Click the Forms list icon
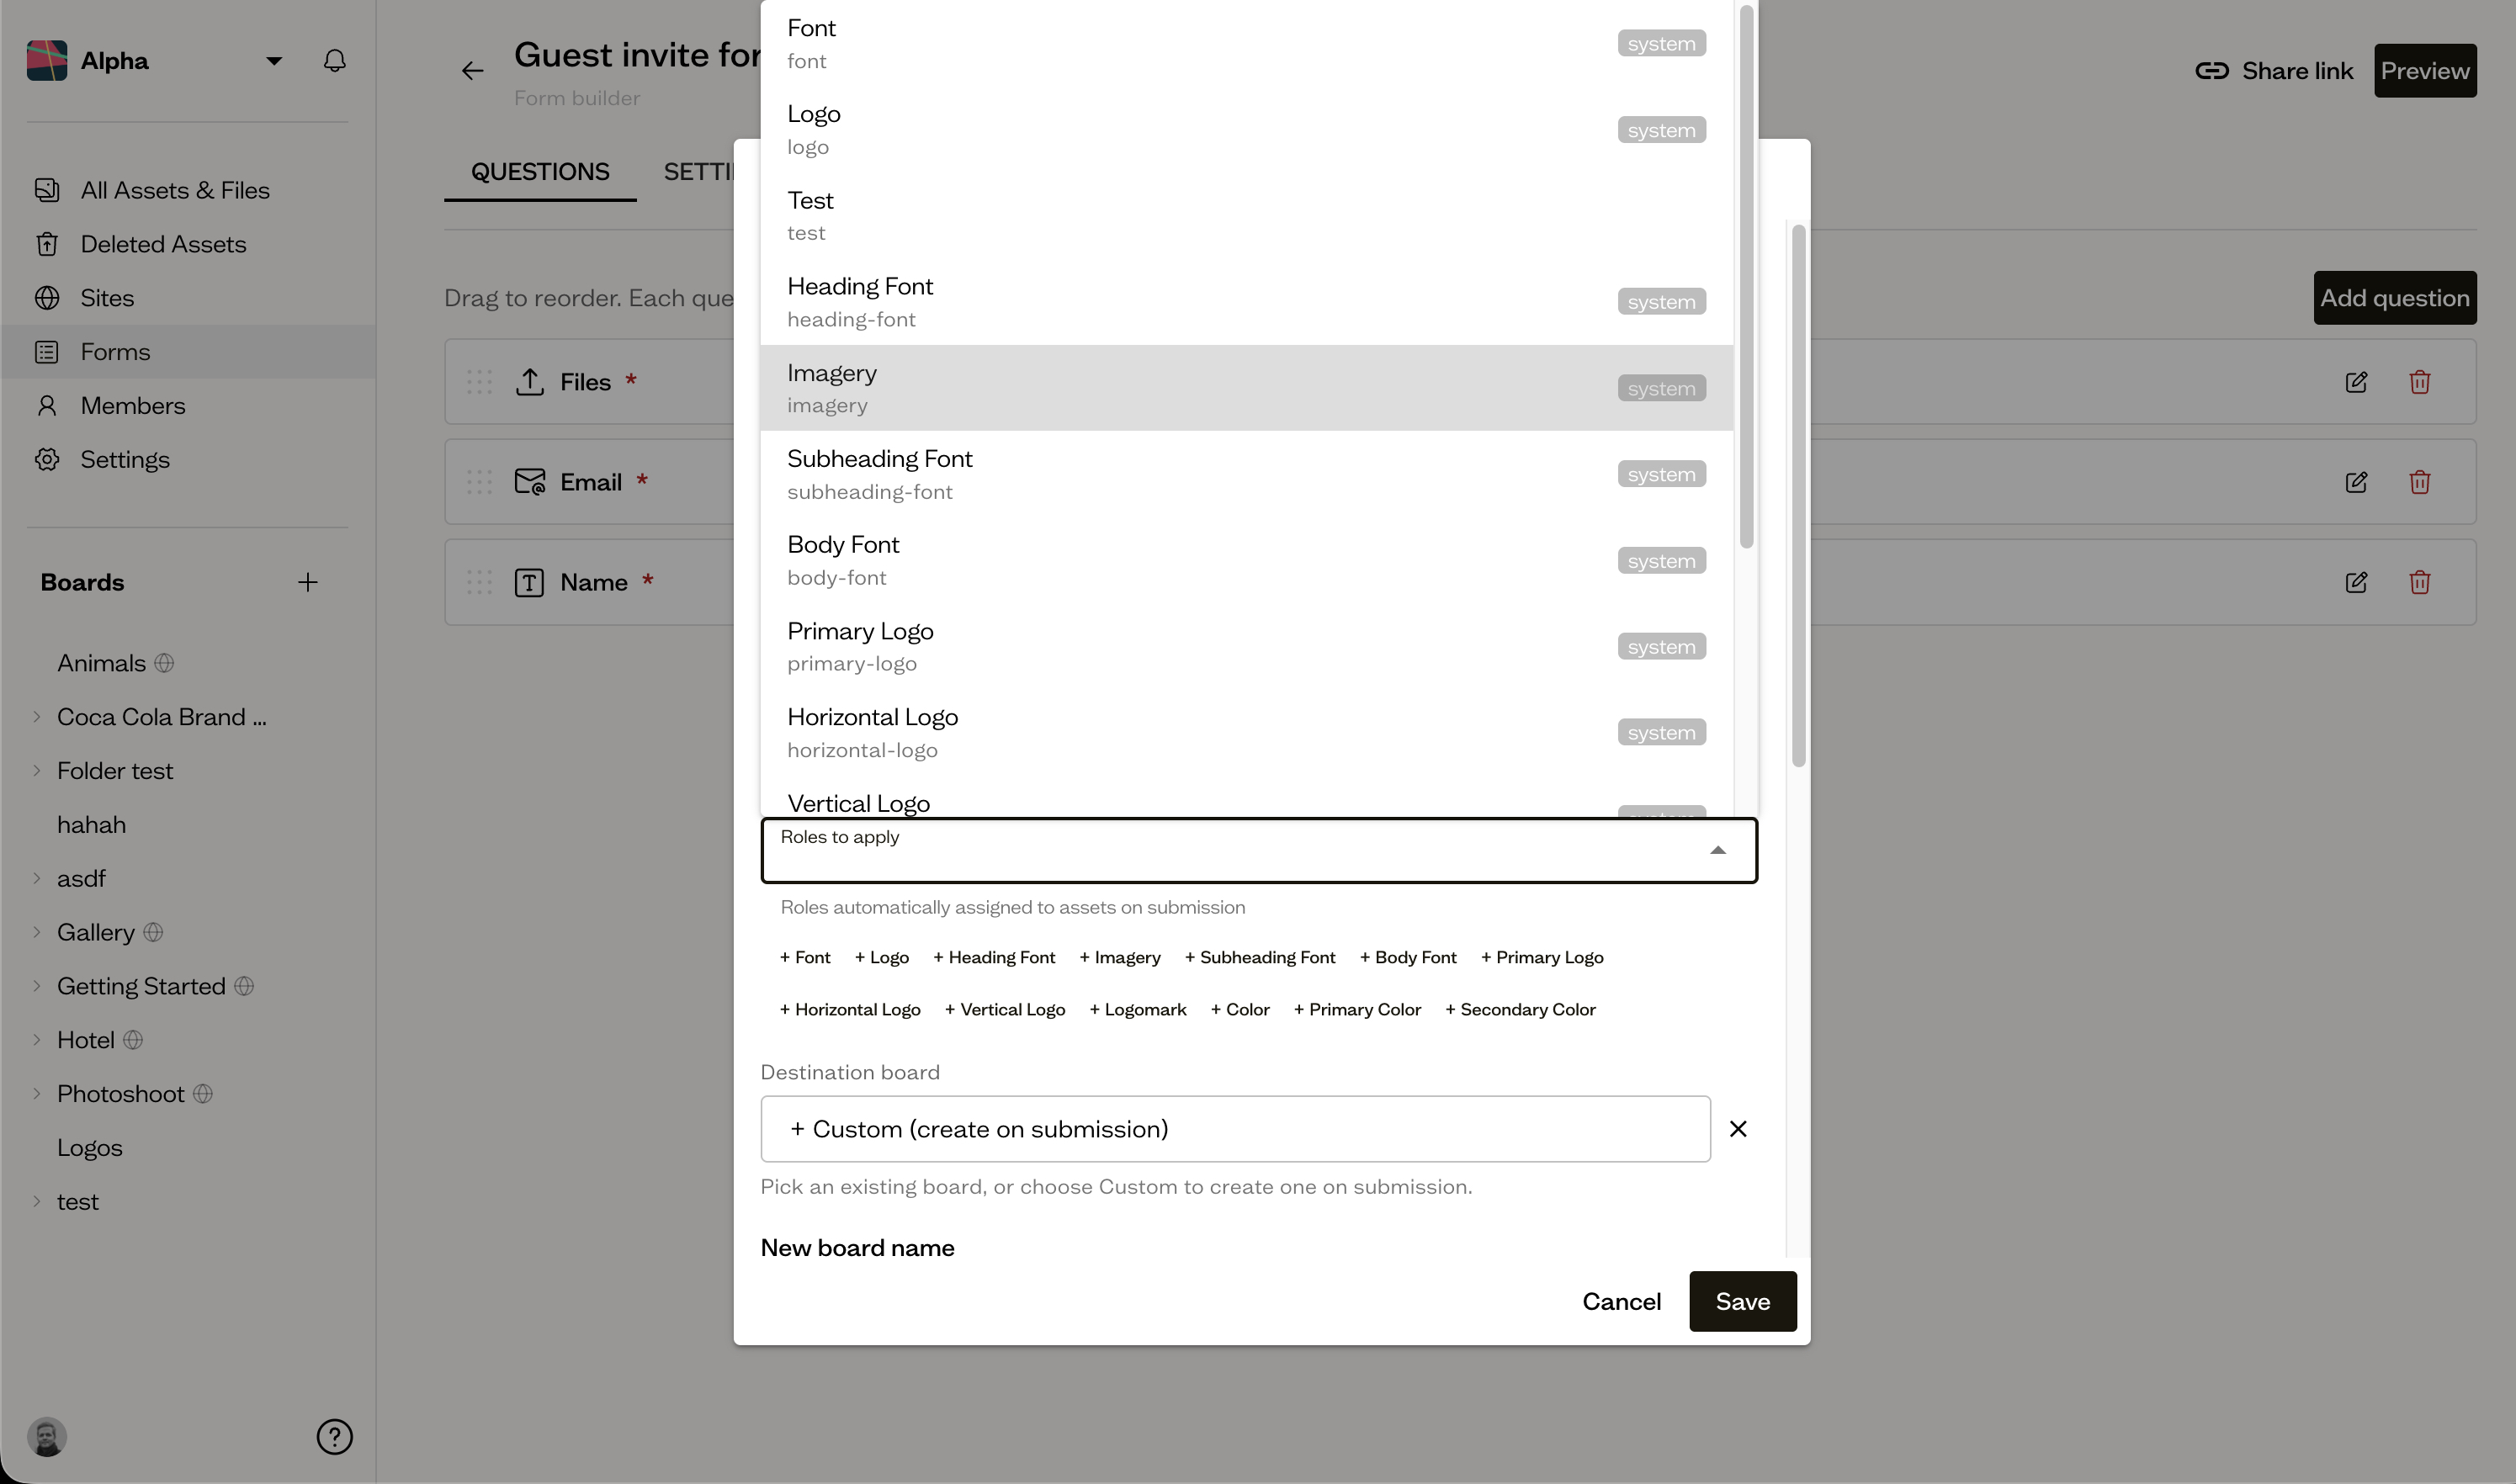 coord(47,352)
